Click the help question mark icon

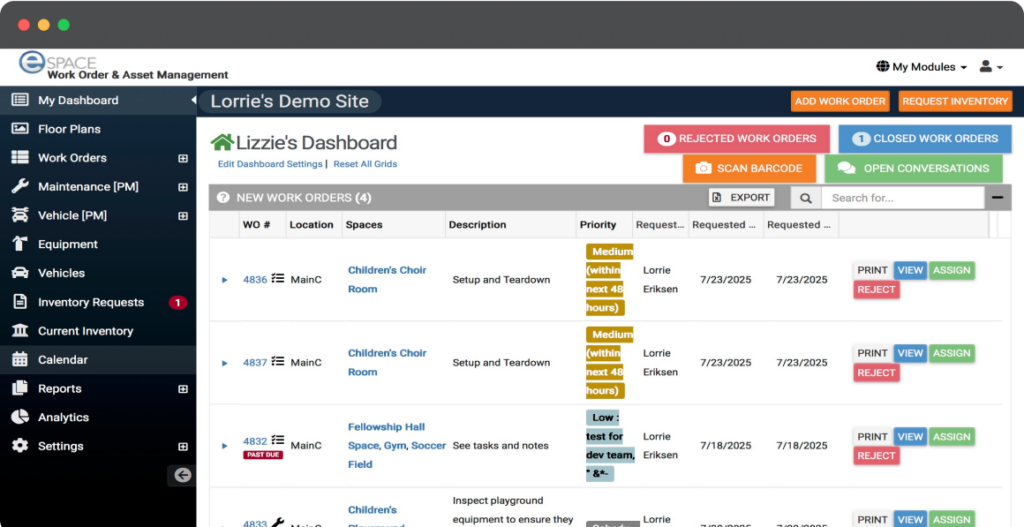(x=223, y=198)
